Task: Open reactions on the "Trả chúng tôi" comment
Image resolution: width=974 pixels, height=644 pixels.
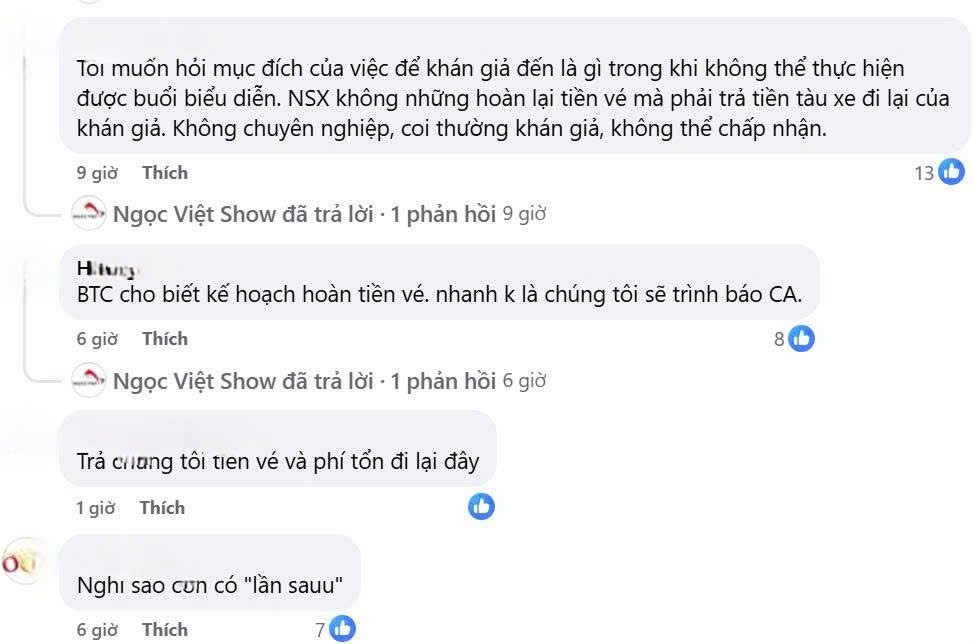Action: coord(481,507)
